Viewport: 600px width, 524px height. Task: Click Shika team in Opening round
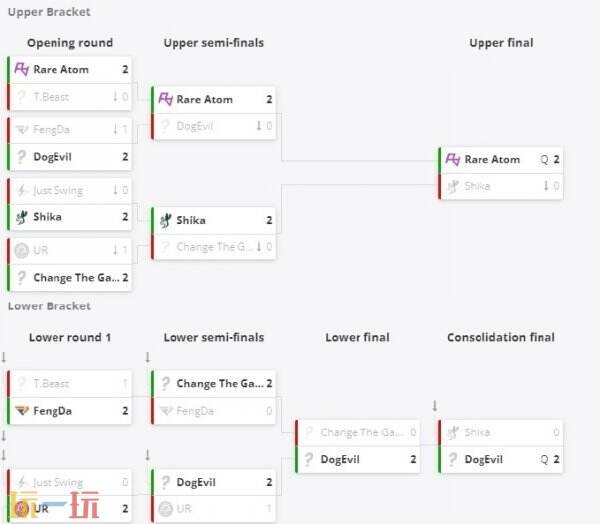pyautogui.click(x=69, y=217)
